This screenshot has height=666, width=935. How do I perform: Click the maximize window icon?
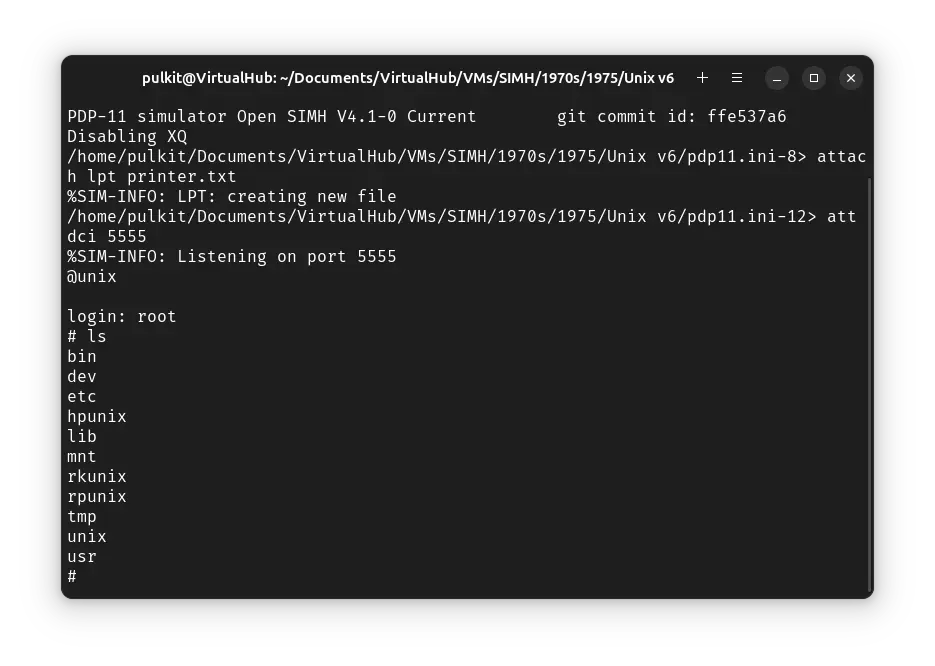[x=813, y=78]
